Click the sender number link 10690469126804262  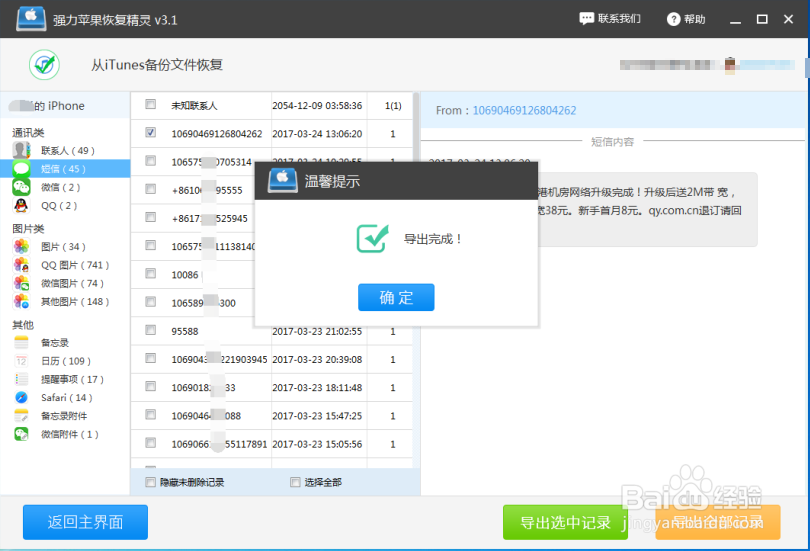click(524, 111)
